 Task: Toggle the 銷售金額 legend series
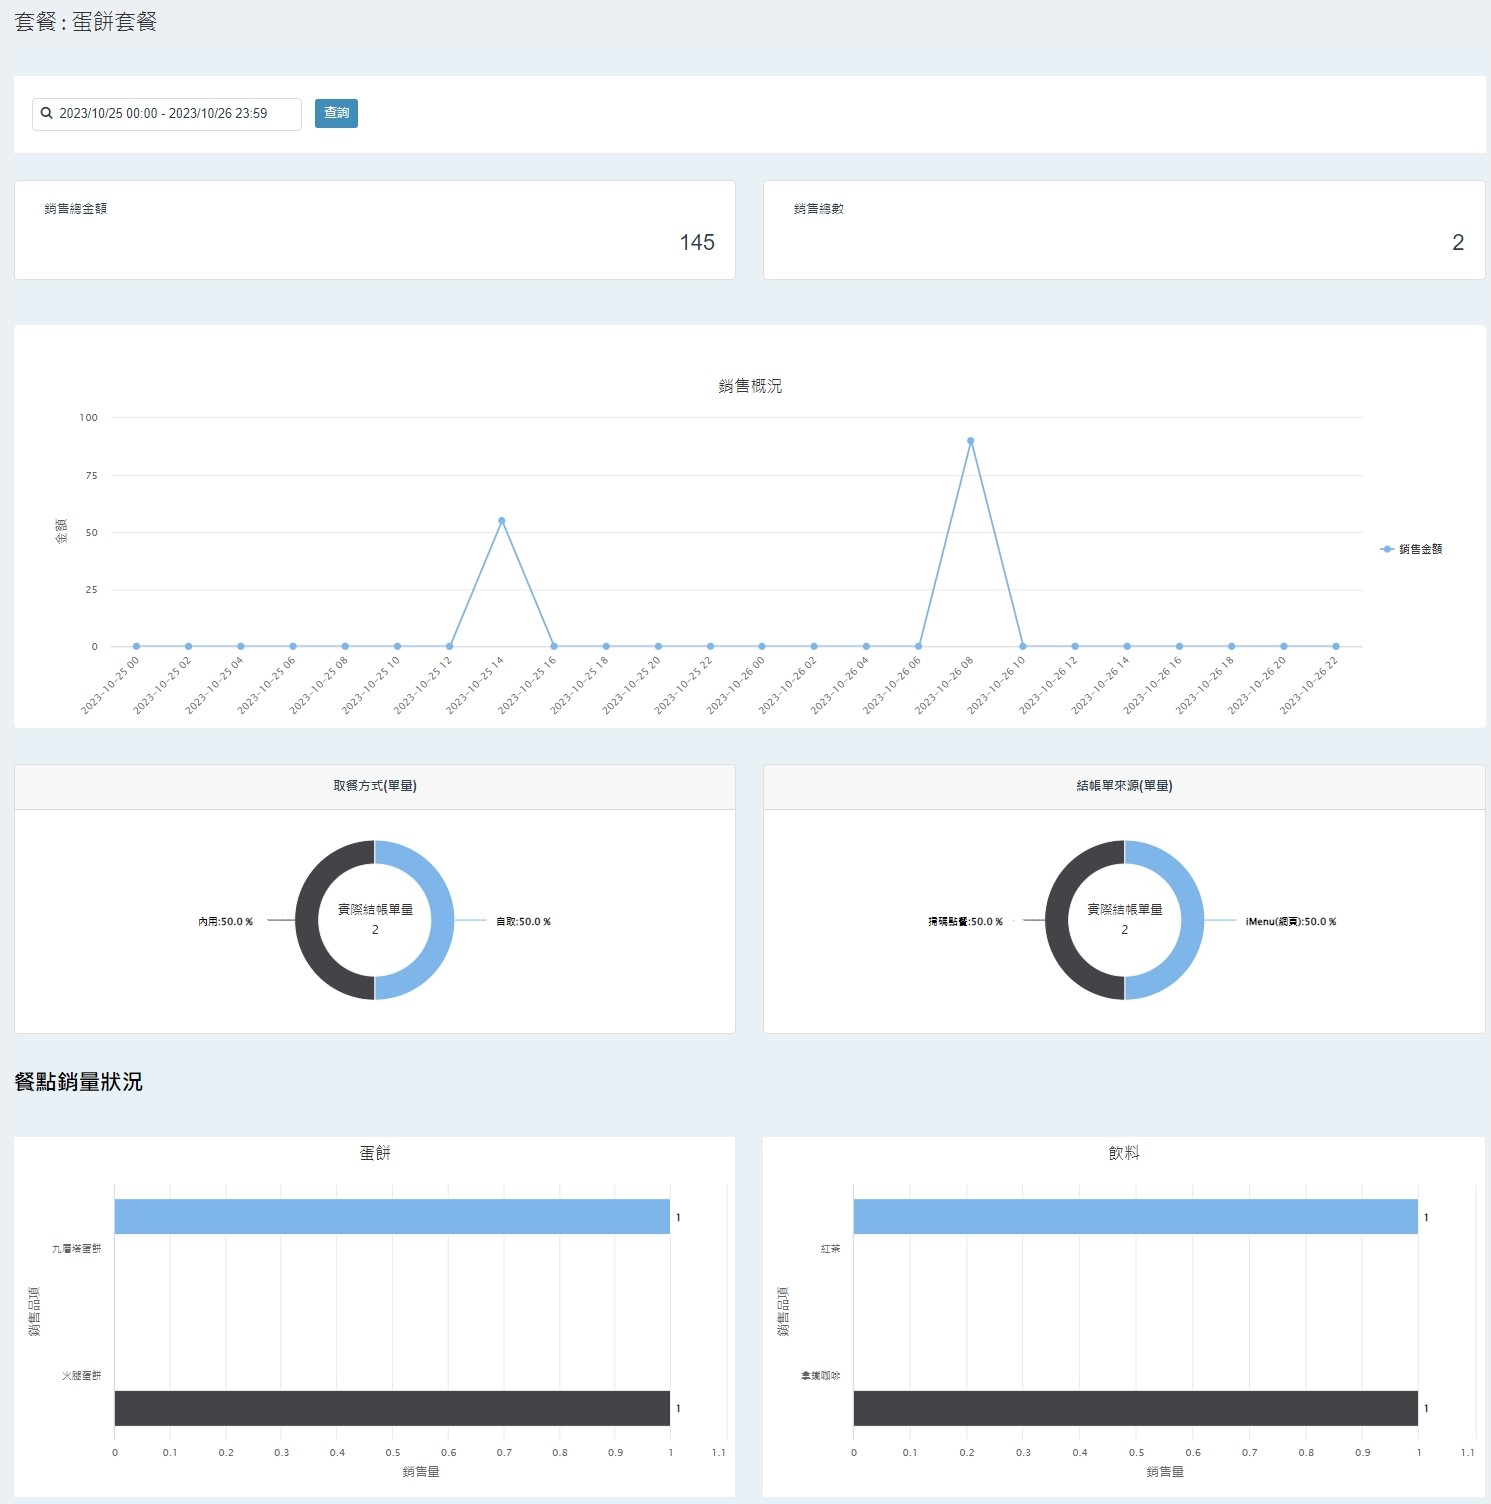[x=1411, y=549]
